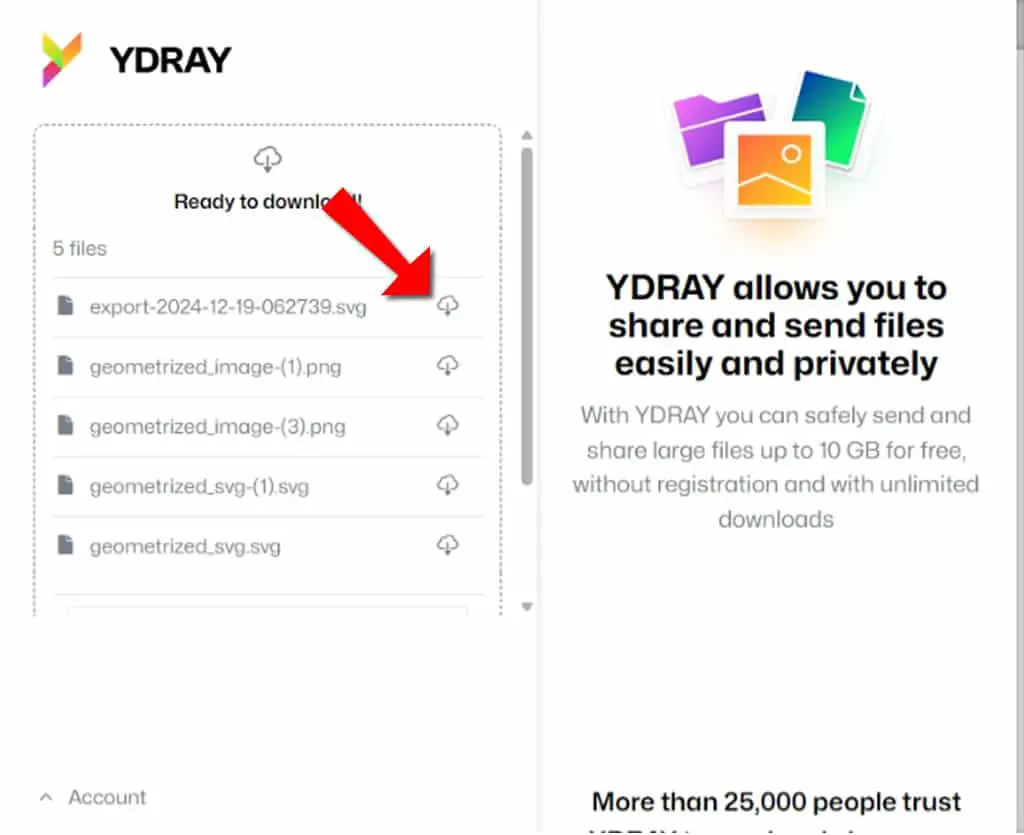Image resolution: width=1024 pixels, height=835 pixels.
Task: Click the large cloud download icon above heading
Action: 267,159
